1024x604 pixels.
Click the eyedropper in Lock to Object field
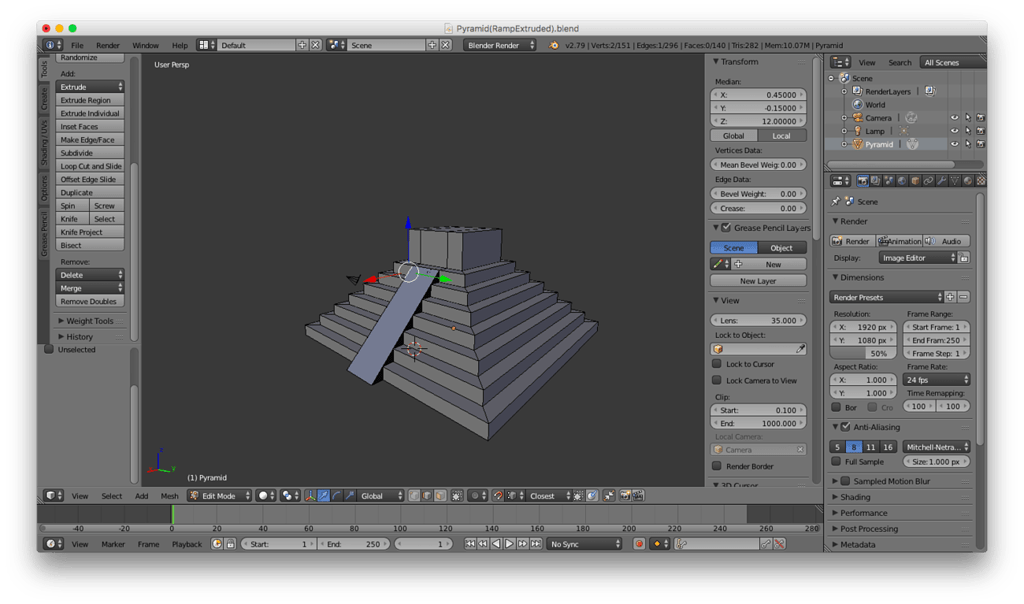800,349
